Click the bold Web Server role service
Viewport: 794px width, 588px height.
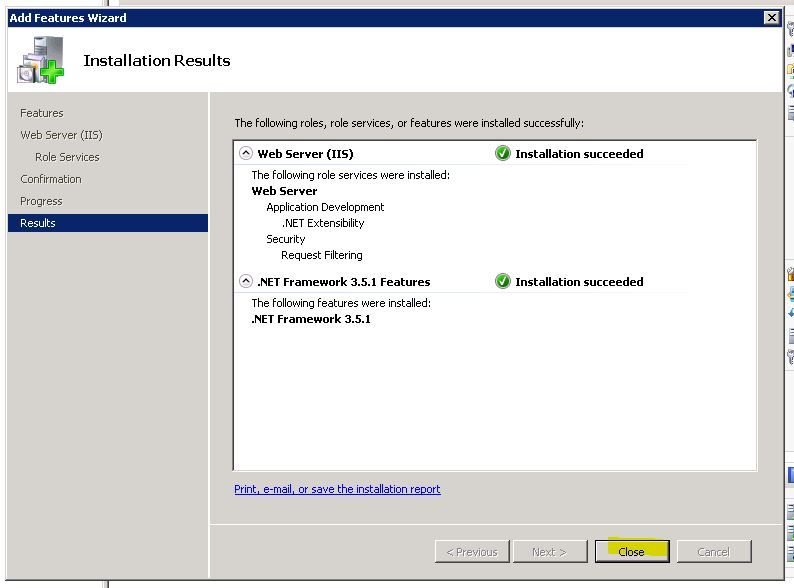click(284, 191)
